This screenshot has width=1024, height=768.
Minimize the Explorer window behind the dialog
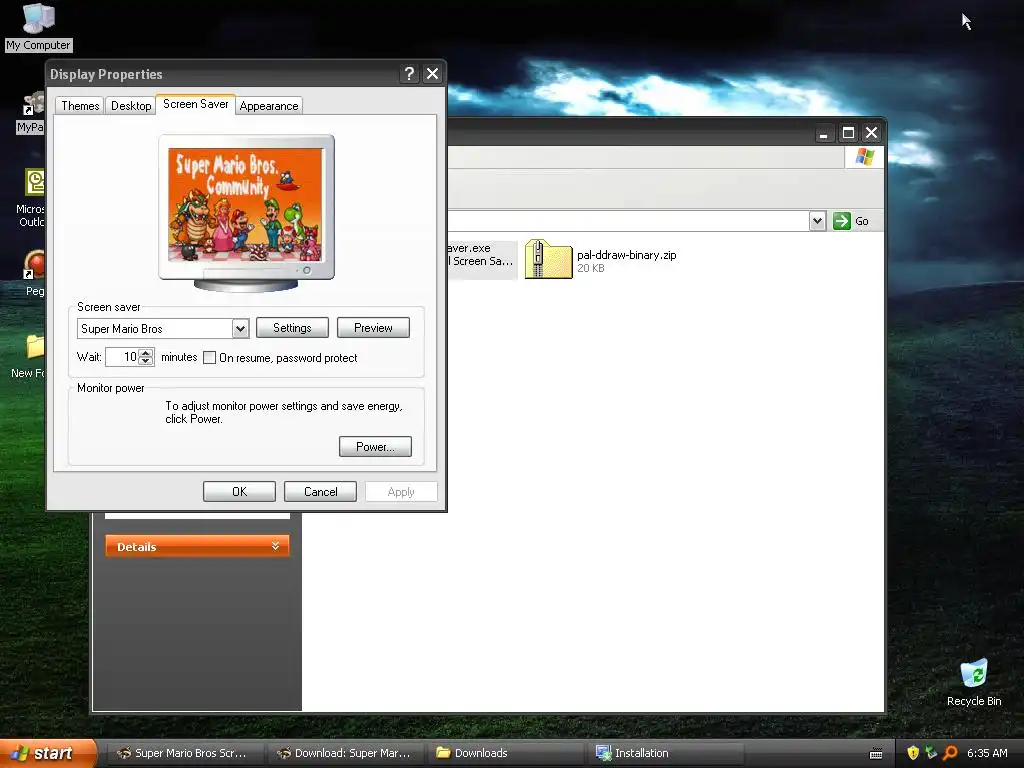[x=824, y=133]
